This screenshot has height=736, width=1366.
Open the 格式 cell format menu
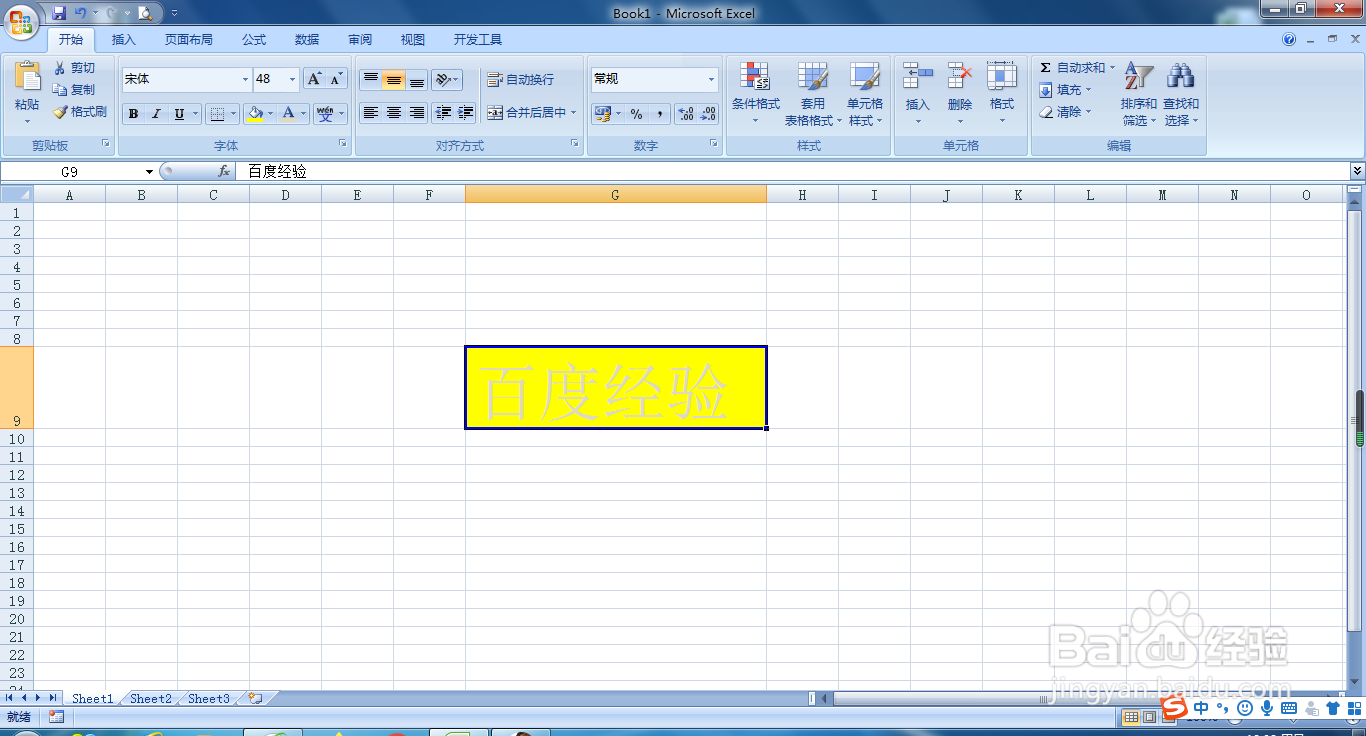point(1002,93)
